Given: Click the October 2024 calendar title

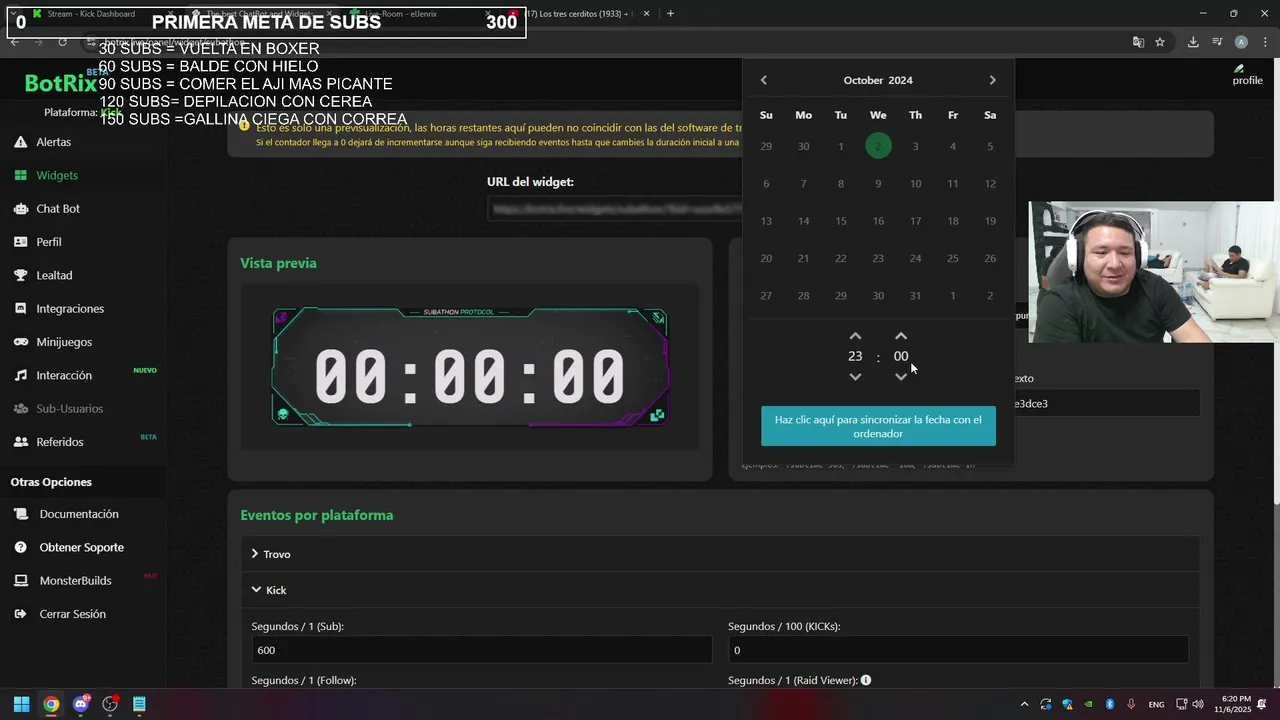Looking at the screenshot, I should coord(878,80).
